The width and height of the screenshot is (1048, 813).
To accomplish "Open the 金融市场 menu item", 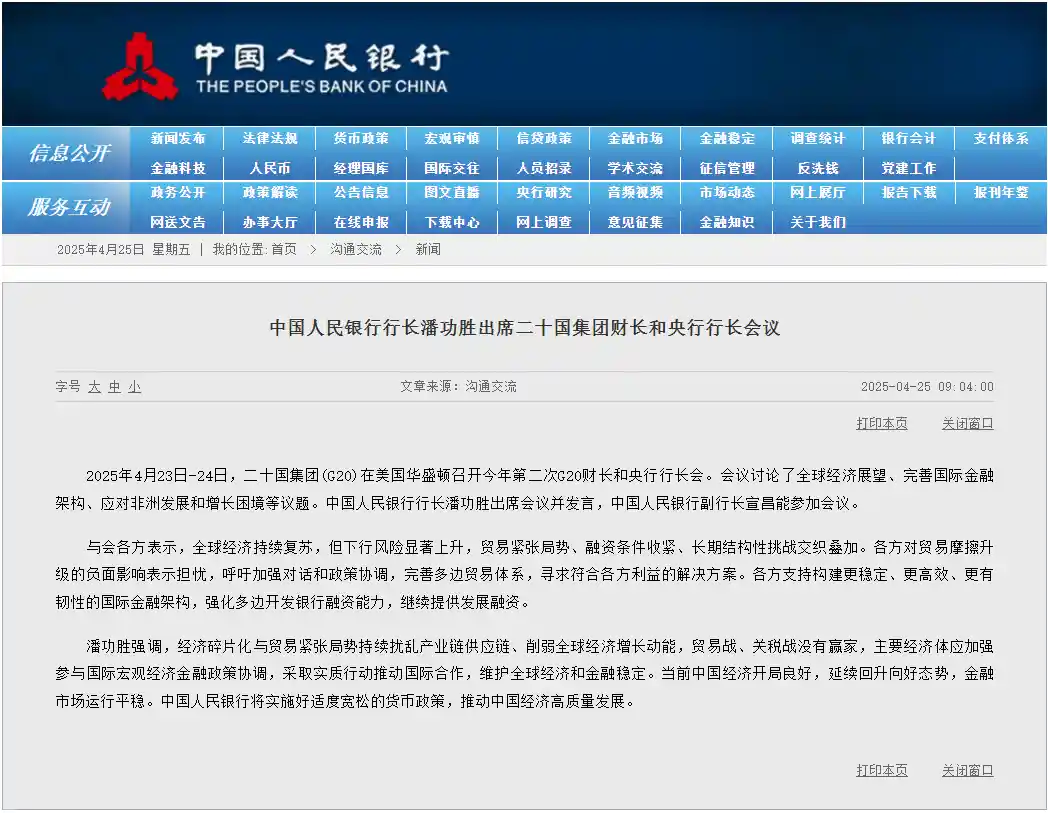I will [634, 138].
